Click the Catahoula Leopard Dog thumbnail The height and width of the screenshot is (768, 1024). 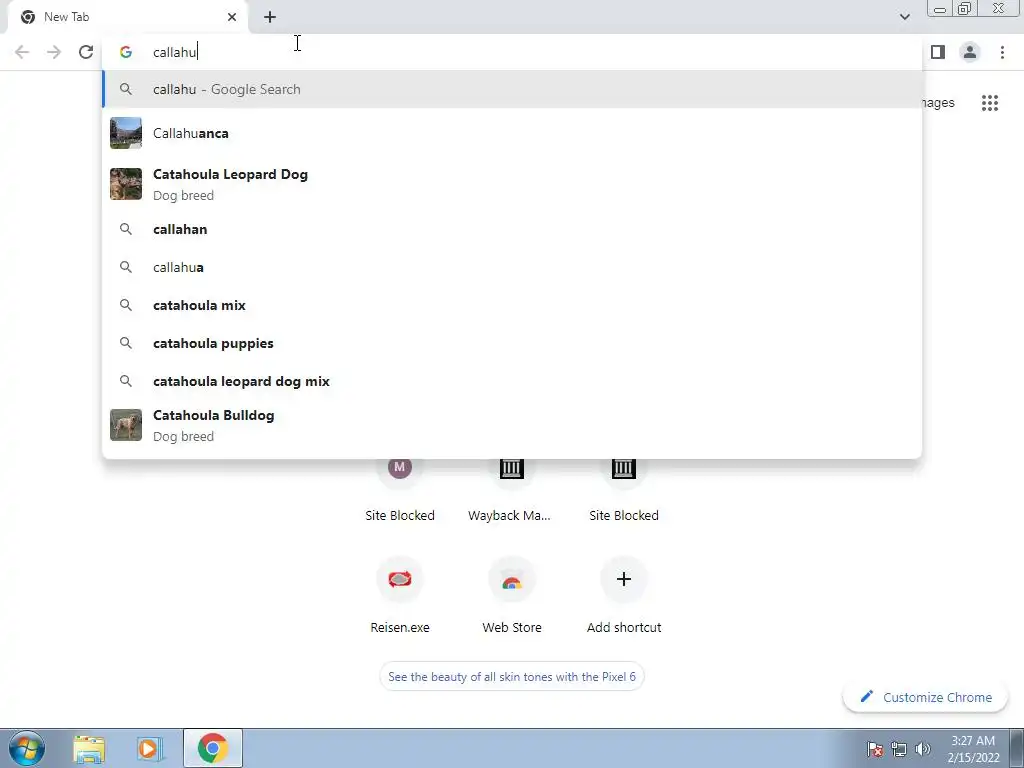[126, 184]
